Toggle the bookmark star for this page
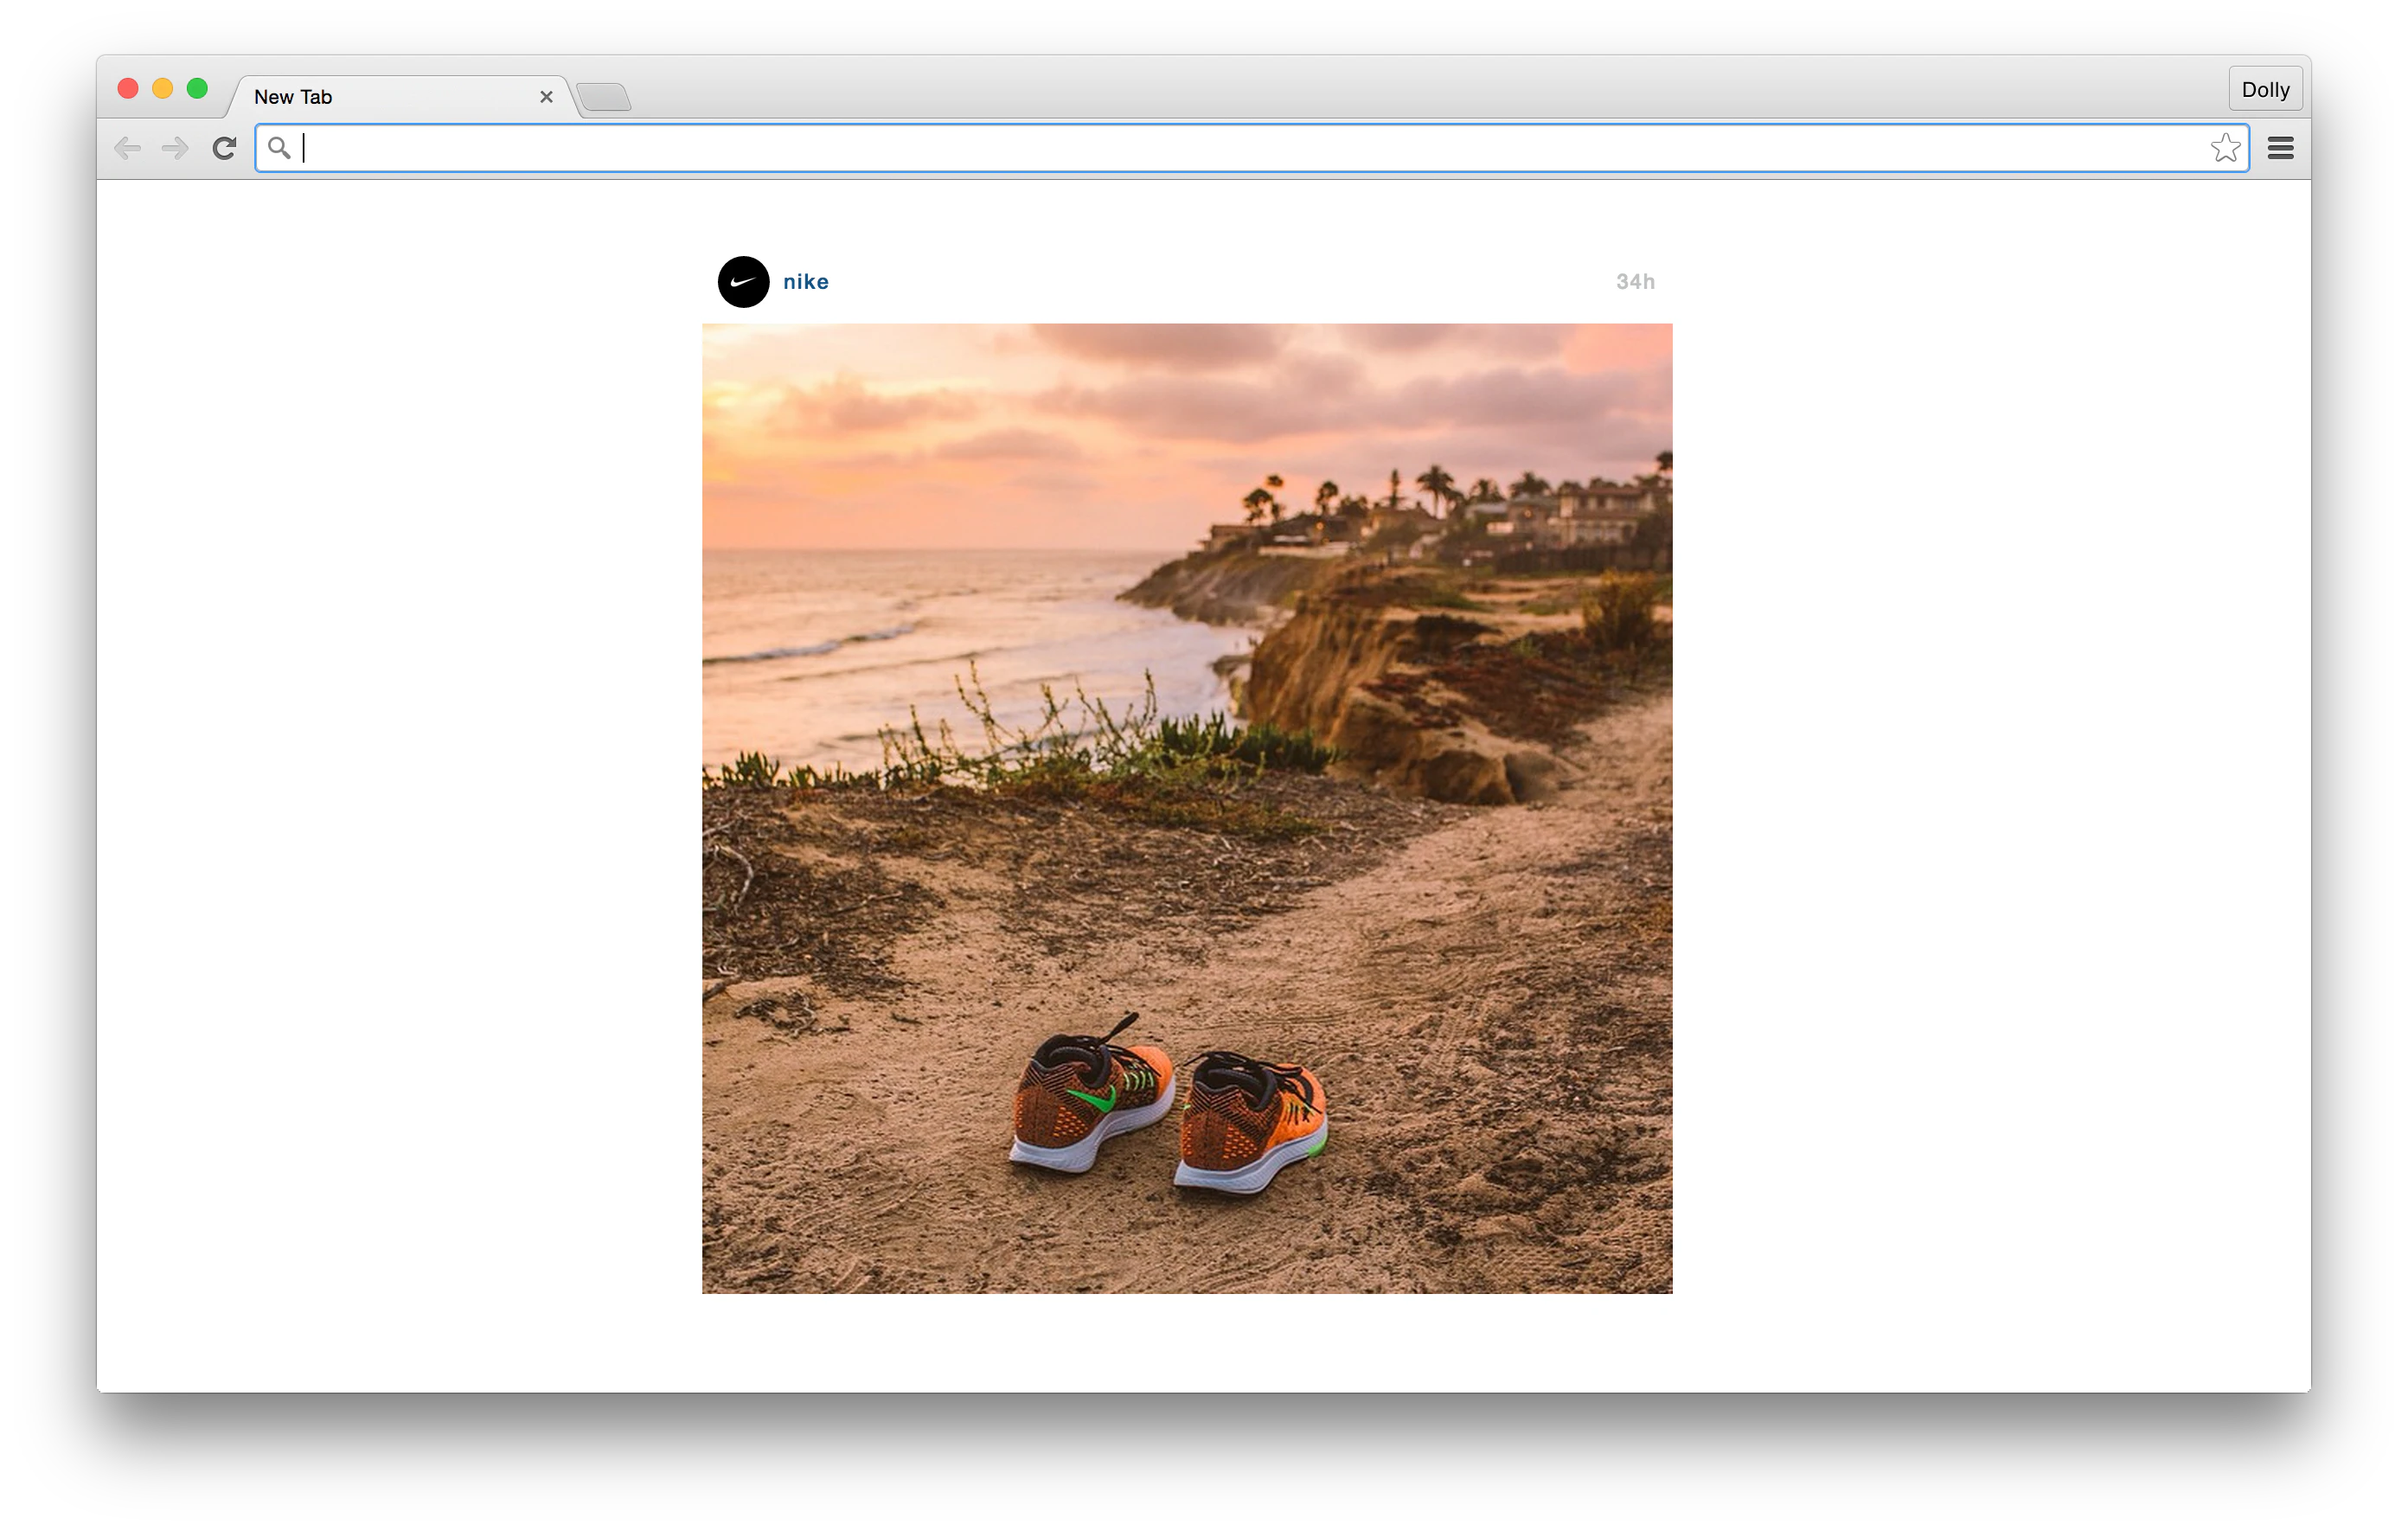 coord(2226,147)
